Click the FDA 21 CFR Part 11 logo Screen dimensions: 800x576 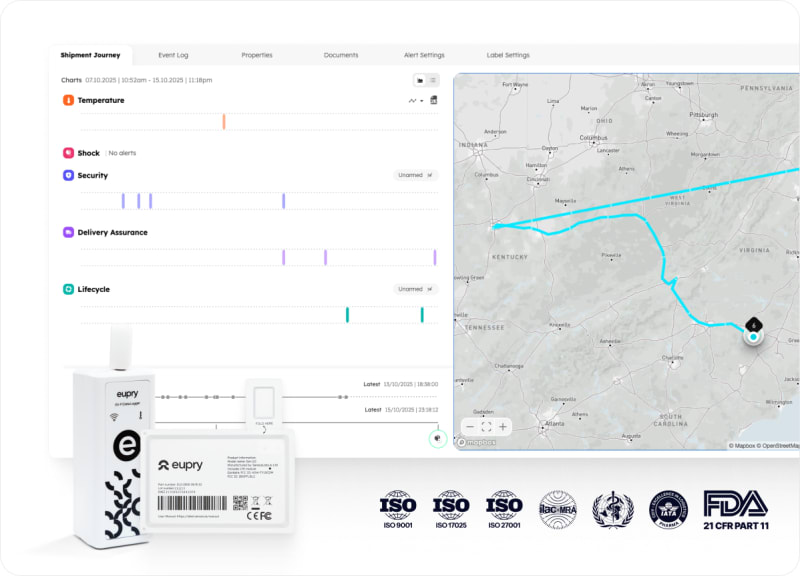(736, 510)
